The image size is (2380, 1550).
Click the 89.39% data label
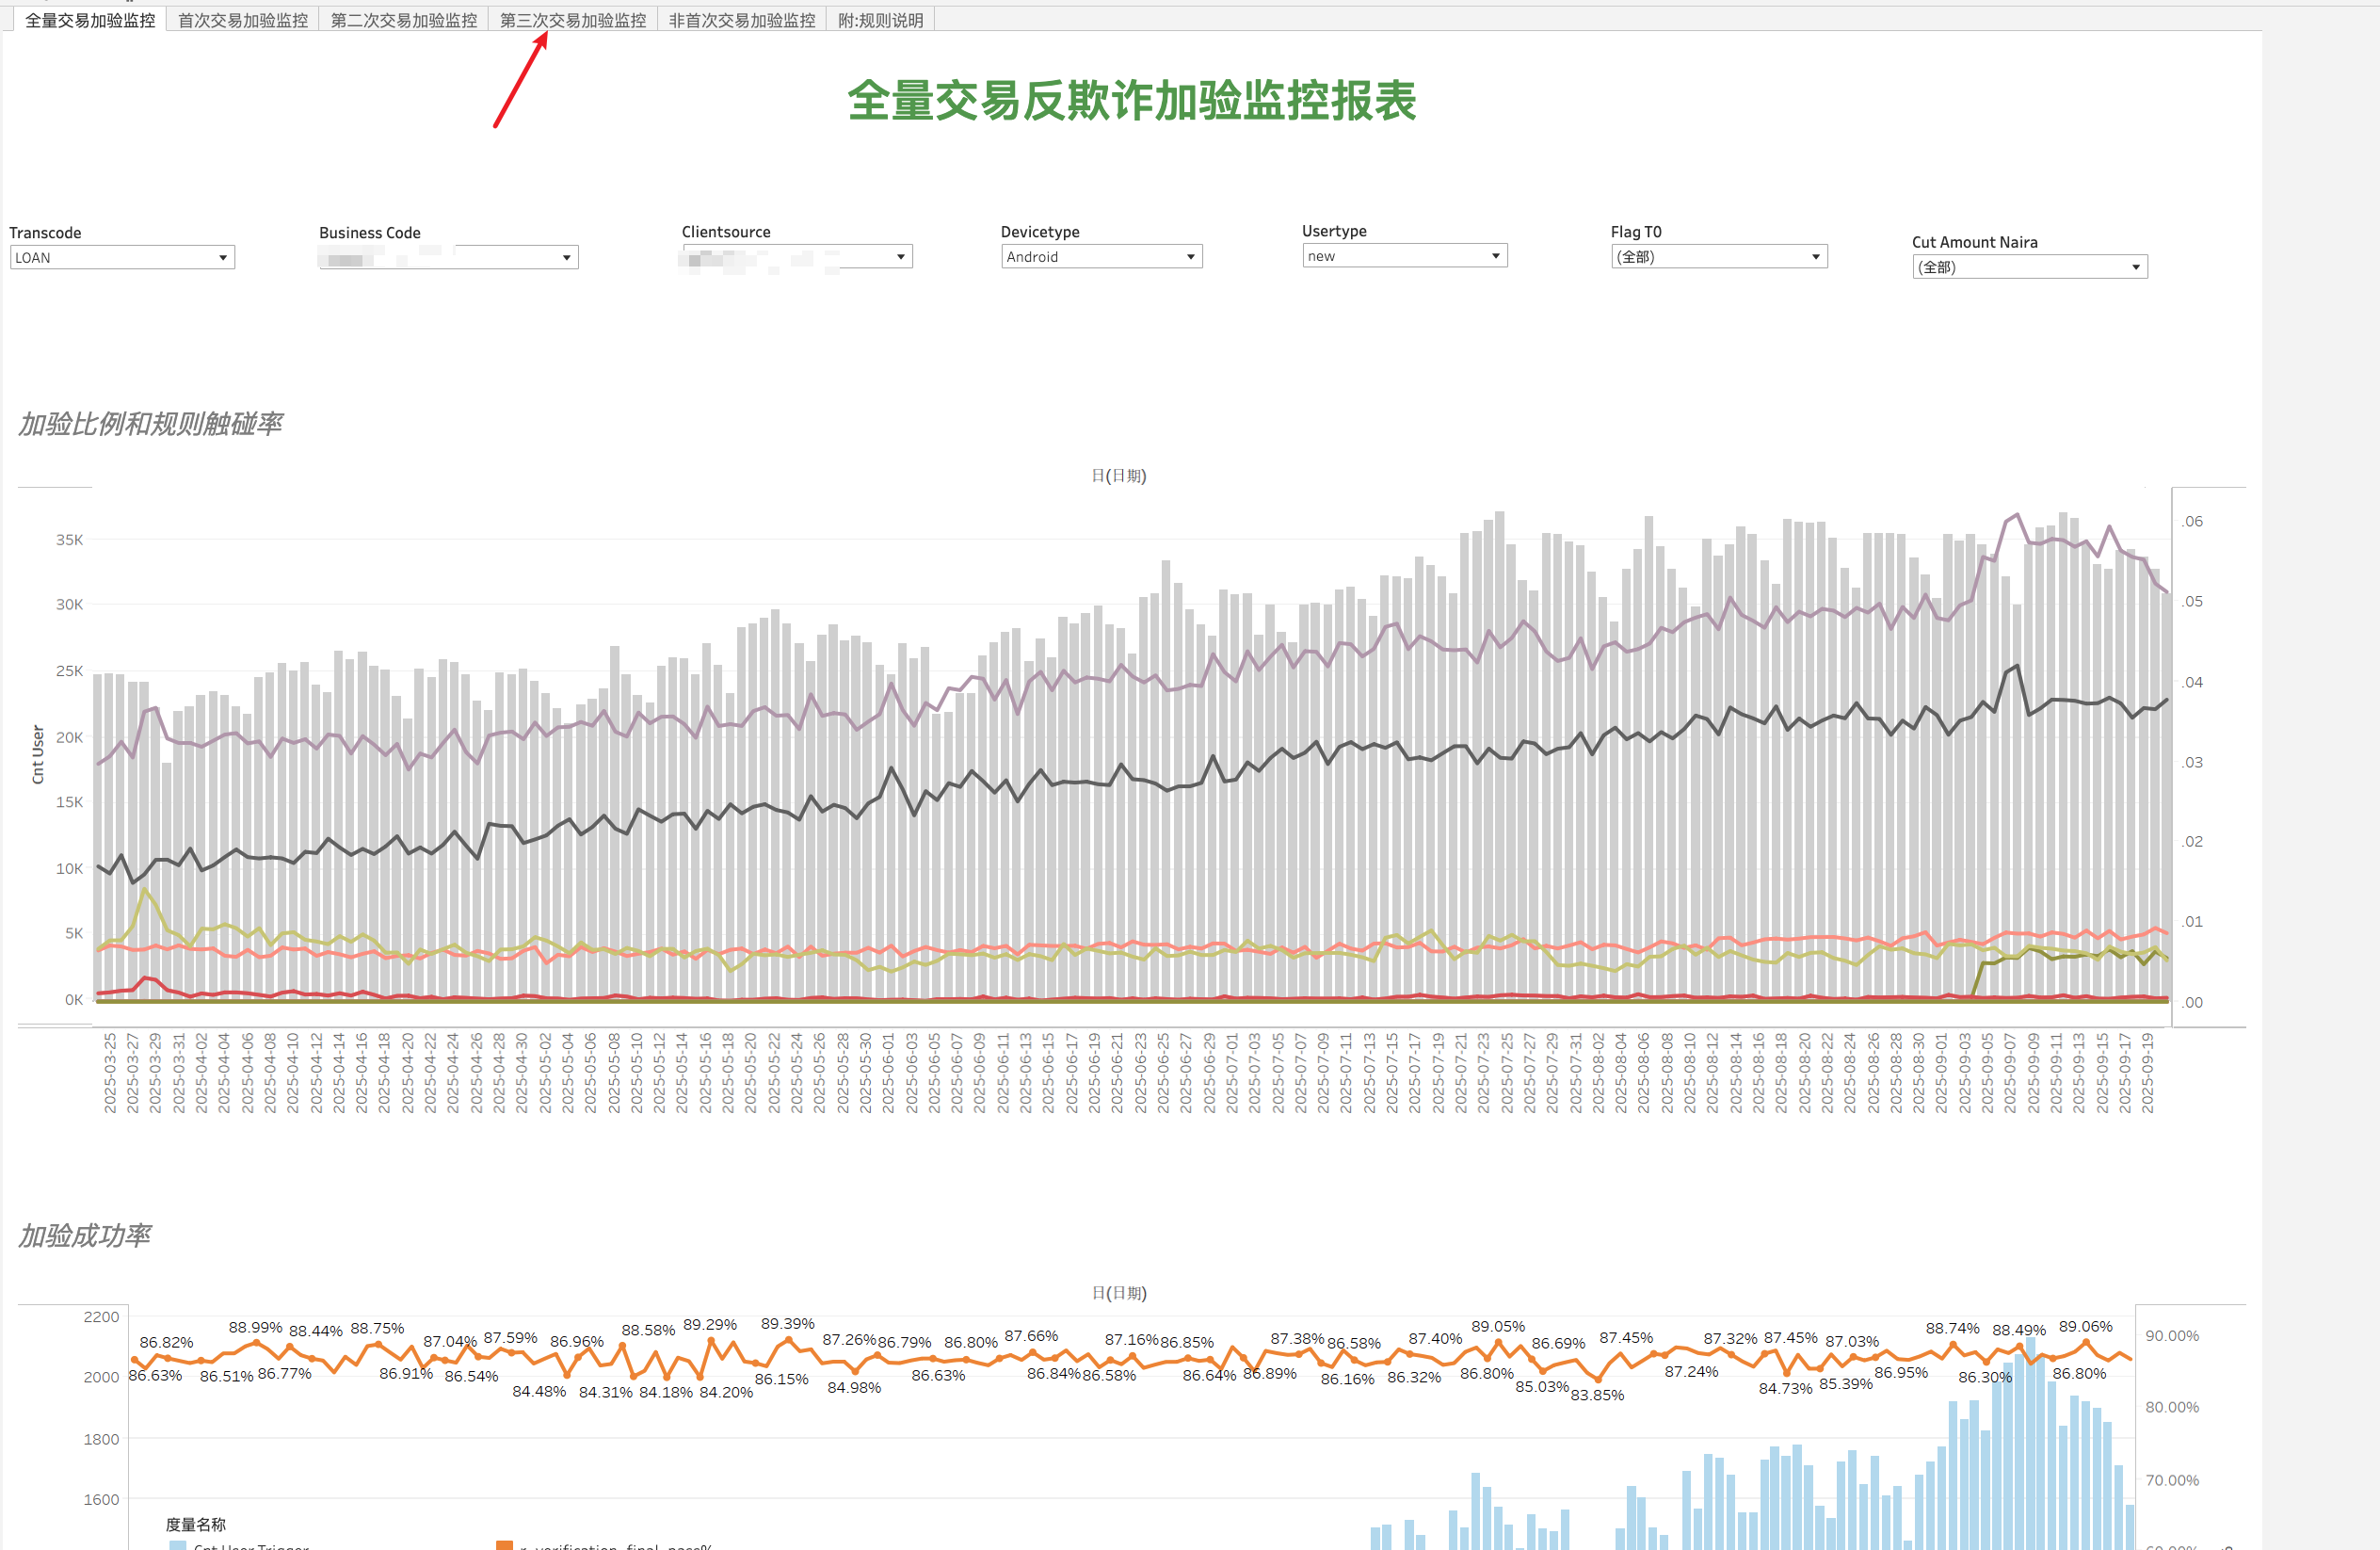787,1324
